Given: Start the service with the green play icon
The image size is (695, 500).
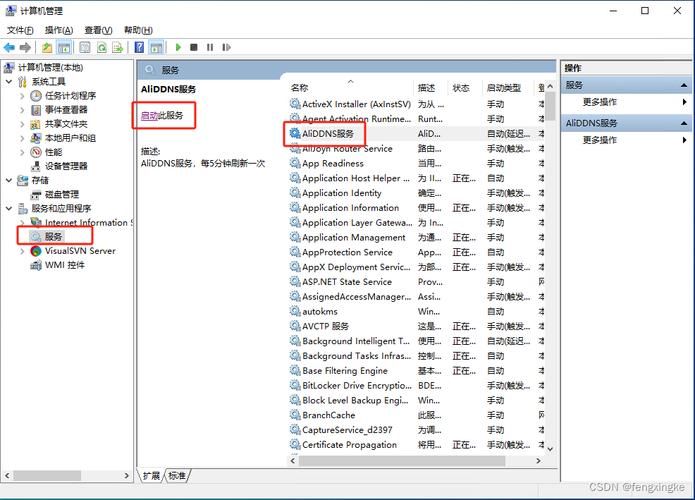Looking at the screenshot, I should (x=178, y=47).
